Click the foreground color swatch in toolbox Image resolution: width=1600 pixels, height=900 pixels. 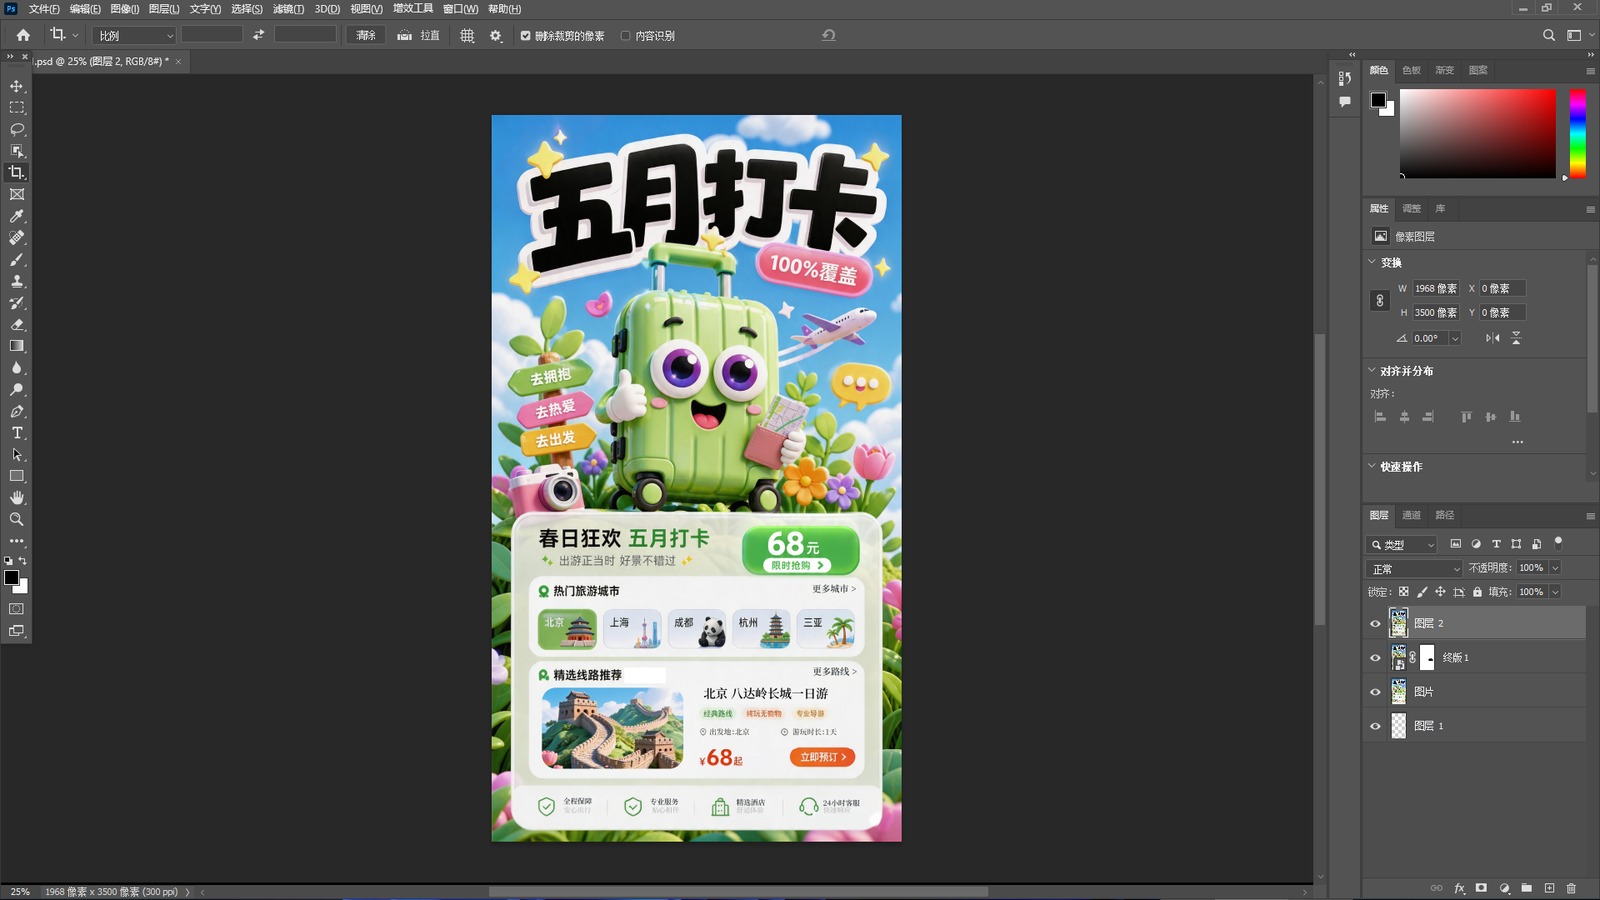tap(11, 577)
